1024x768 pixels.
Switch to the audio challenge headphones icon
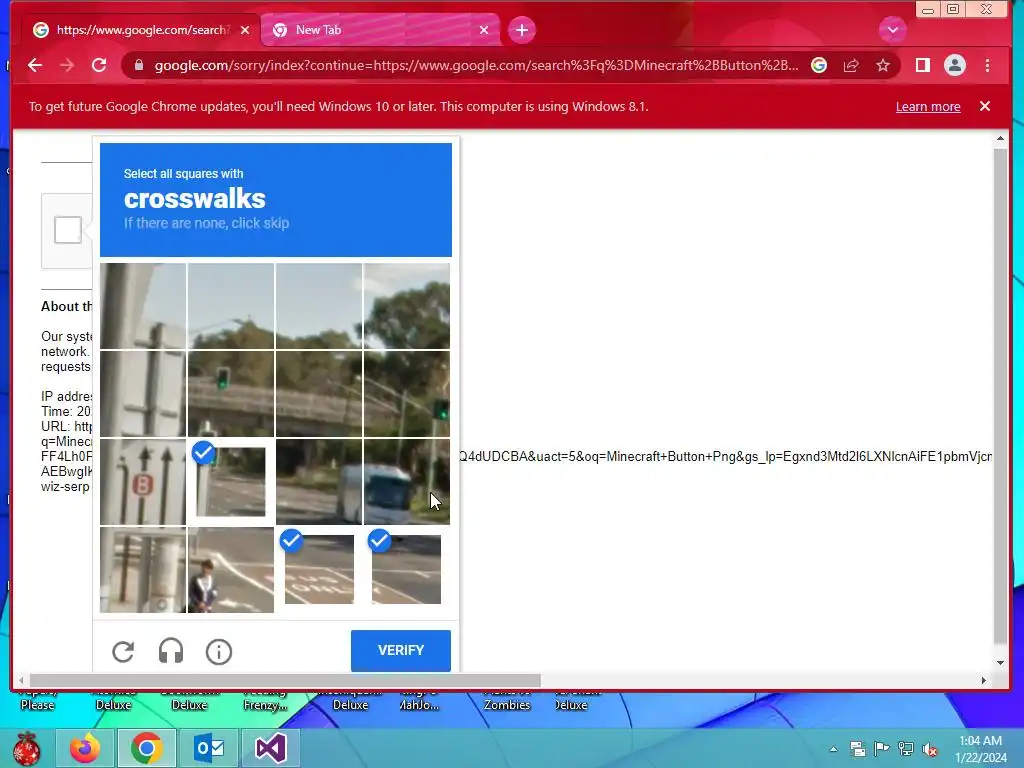tap(171, 651)
